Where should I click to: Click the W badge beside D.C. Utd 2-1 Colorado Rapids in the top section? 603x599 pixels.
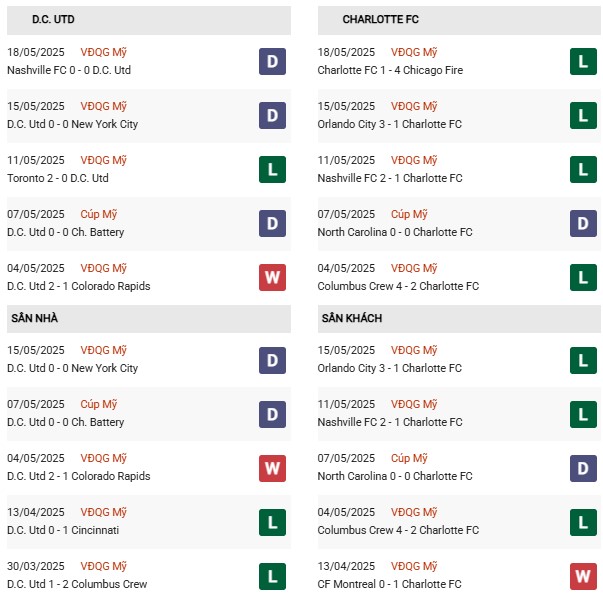pos(272,278)
